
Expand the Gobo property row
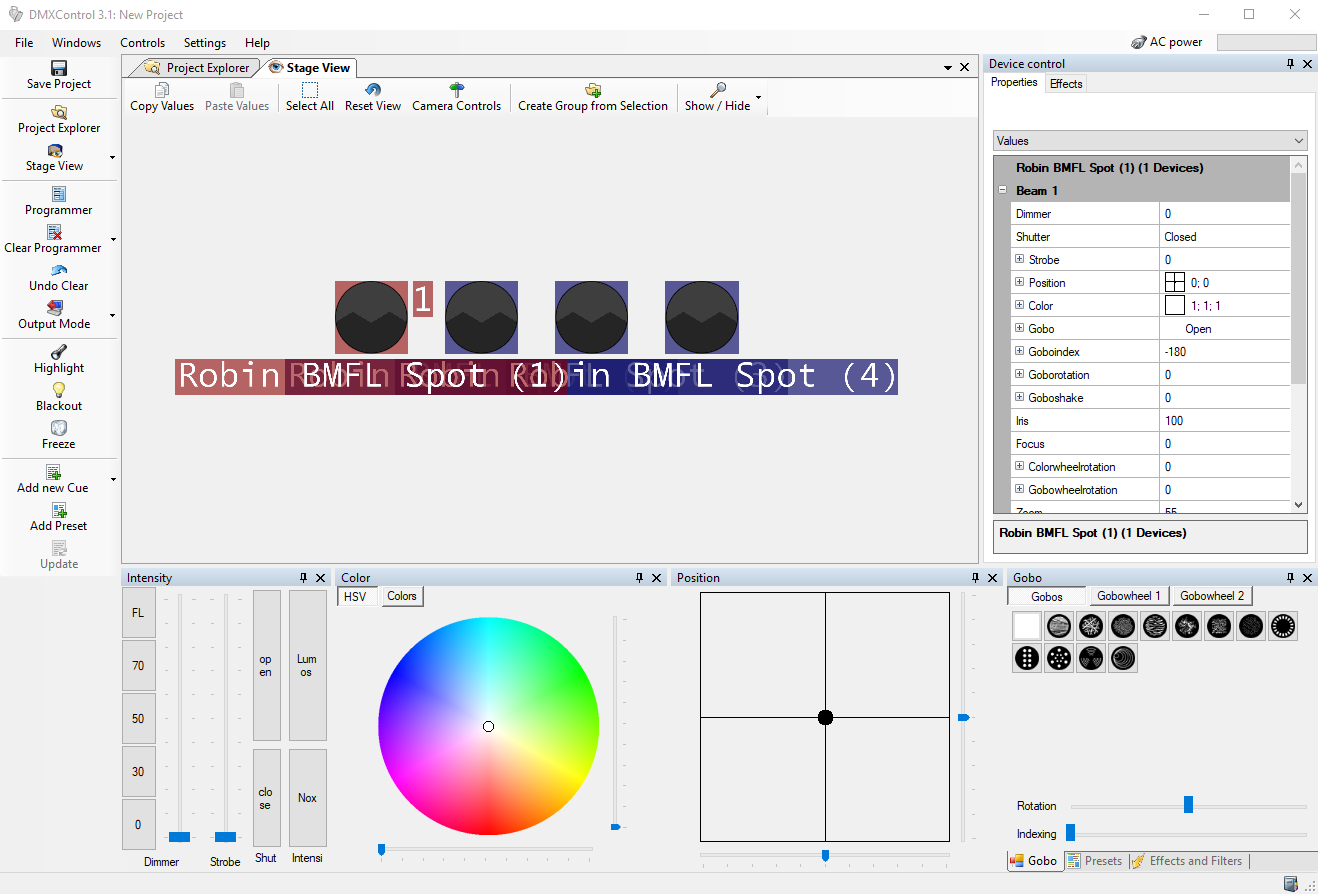[1020, 328]
